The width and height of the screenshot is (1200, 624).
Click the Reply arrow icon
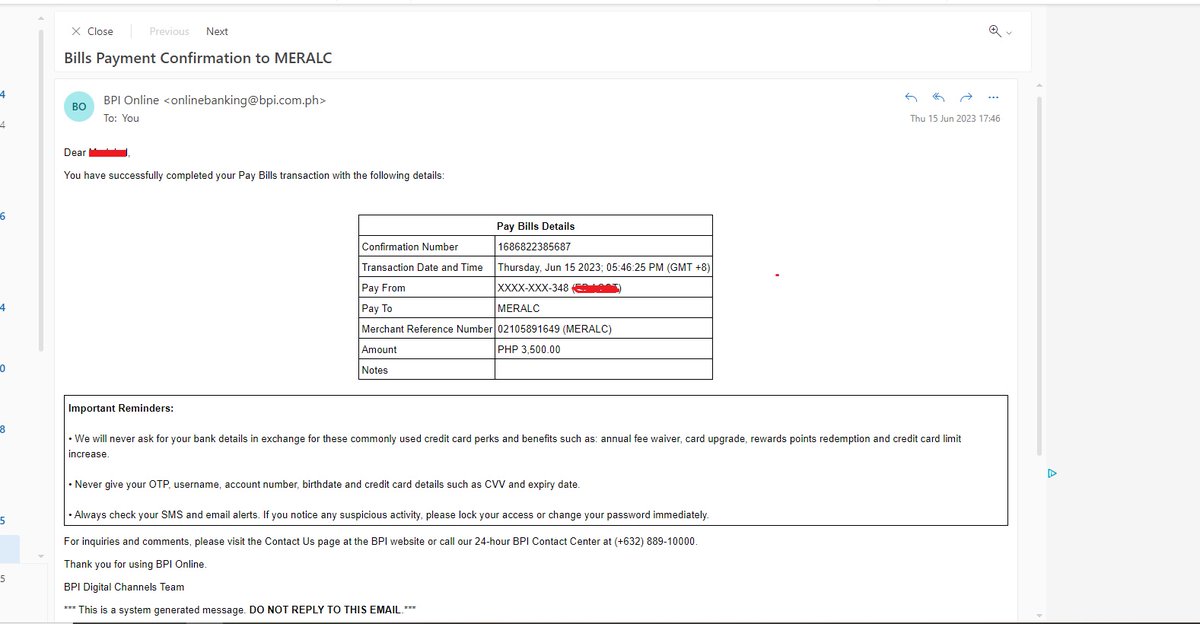tap(911, 97)
